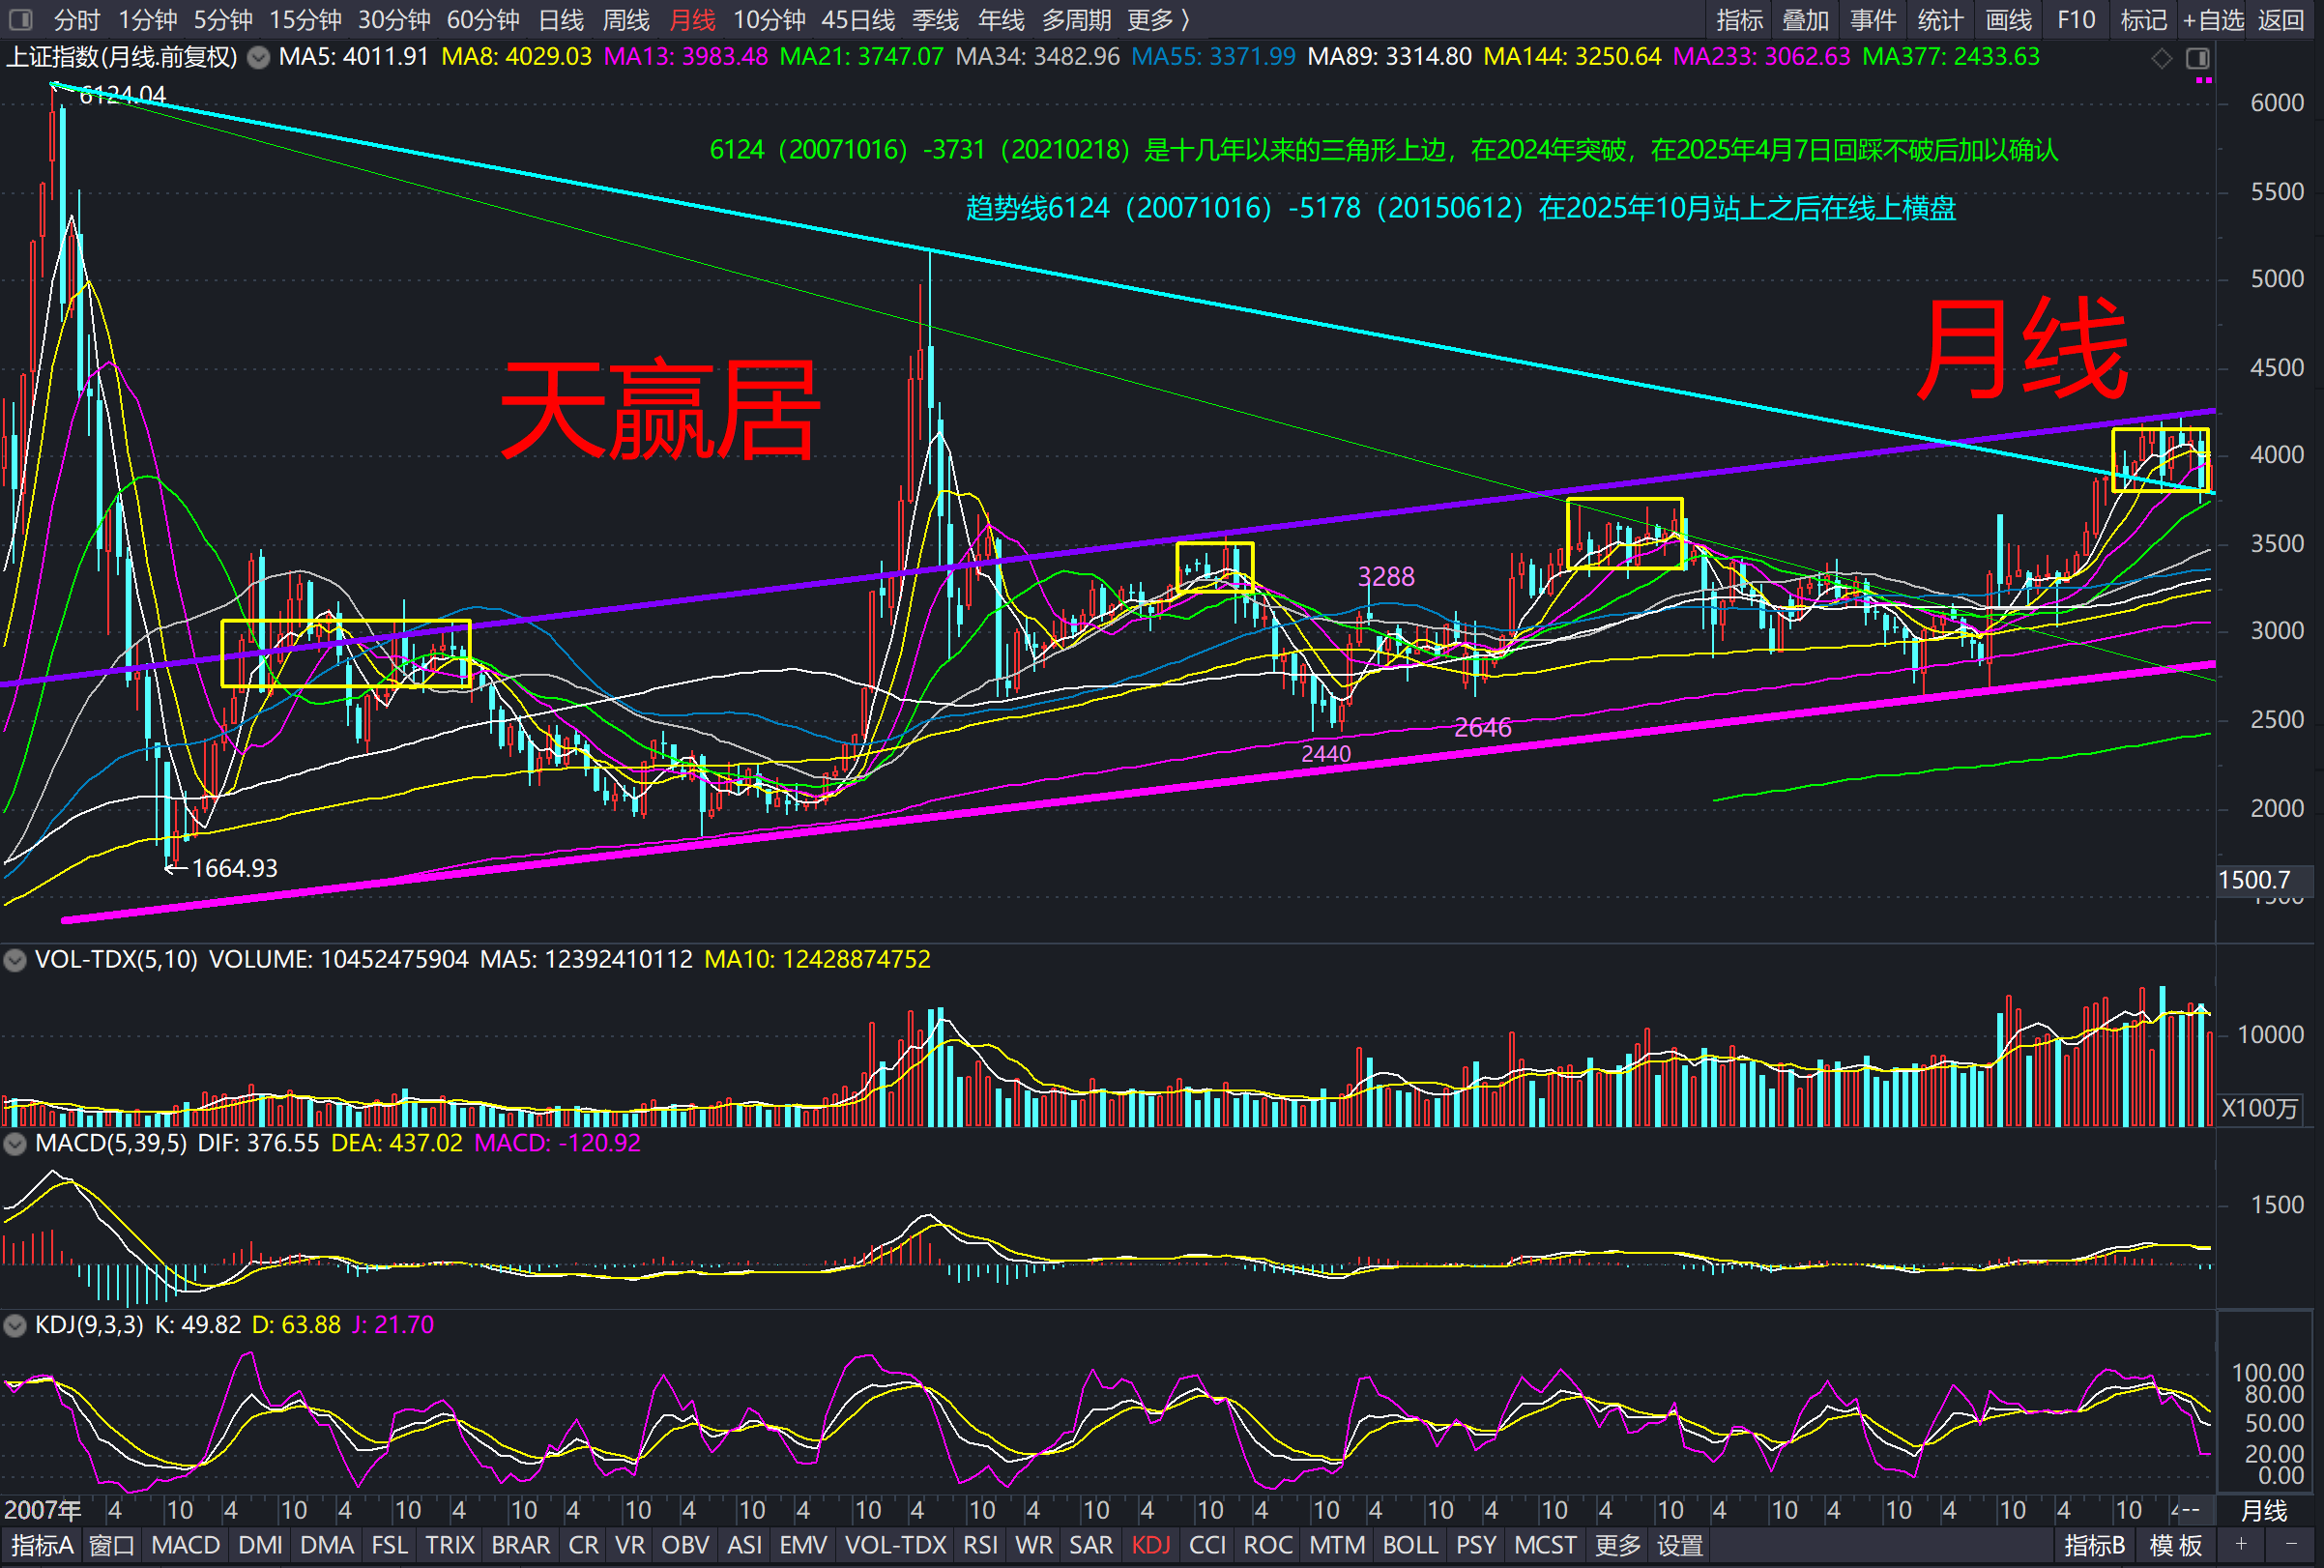
Task: Open the F10 company info
Action: (2076, 20)
